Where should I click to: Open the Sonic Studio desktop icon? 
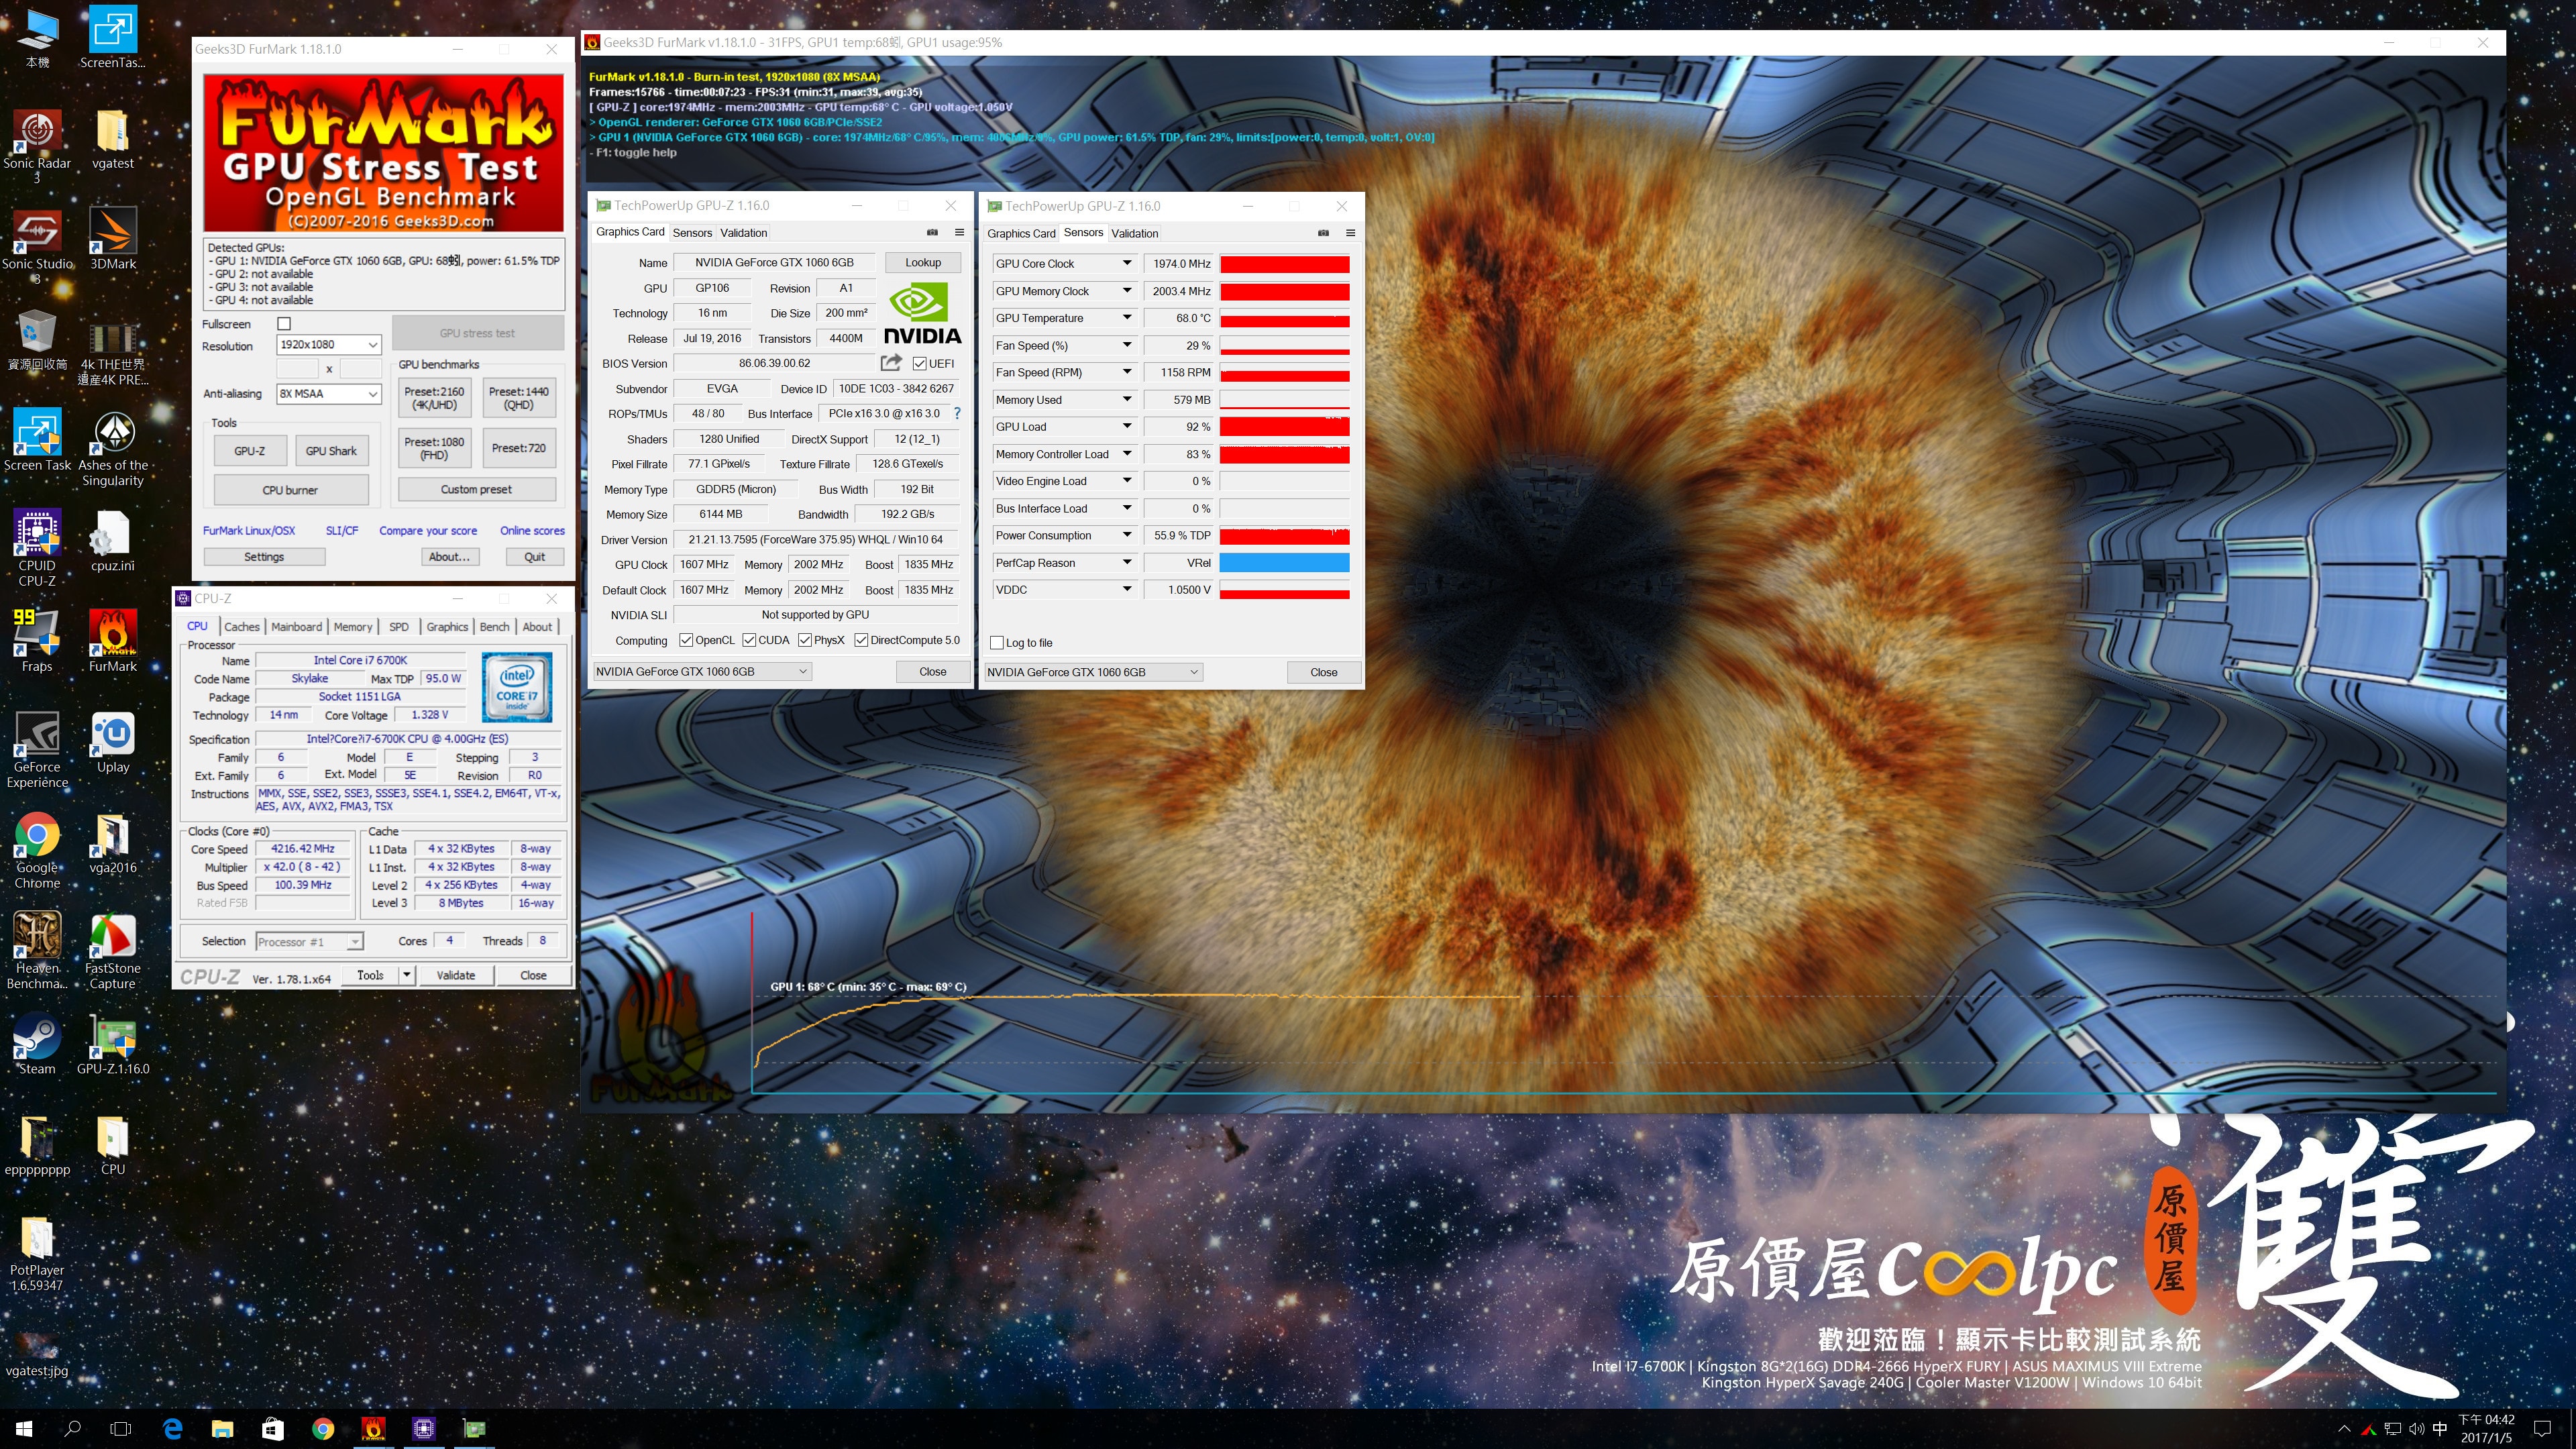[x=37, y=245]
